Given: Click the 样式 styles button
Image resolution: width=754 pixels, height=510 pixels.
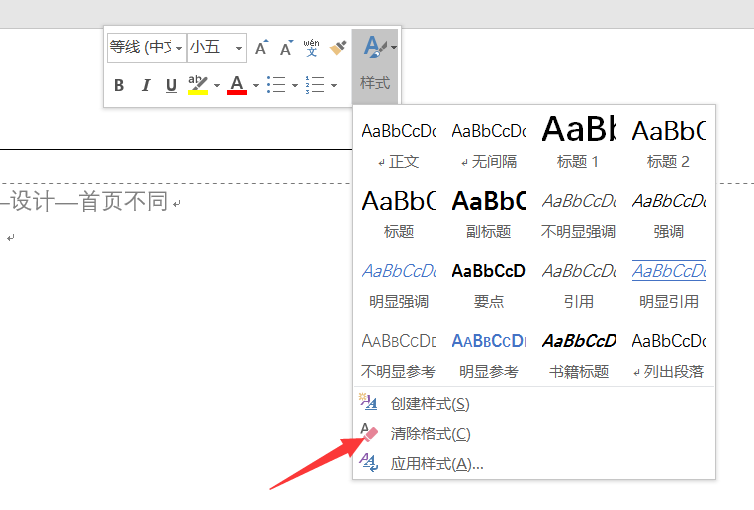Looking at the screenshot, I should pyautogui.click(x=375, y=66).
